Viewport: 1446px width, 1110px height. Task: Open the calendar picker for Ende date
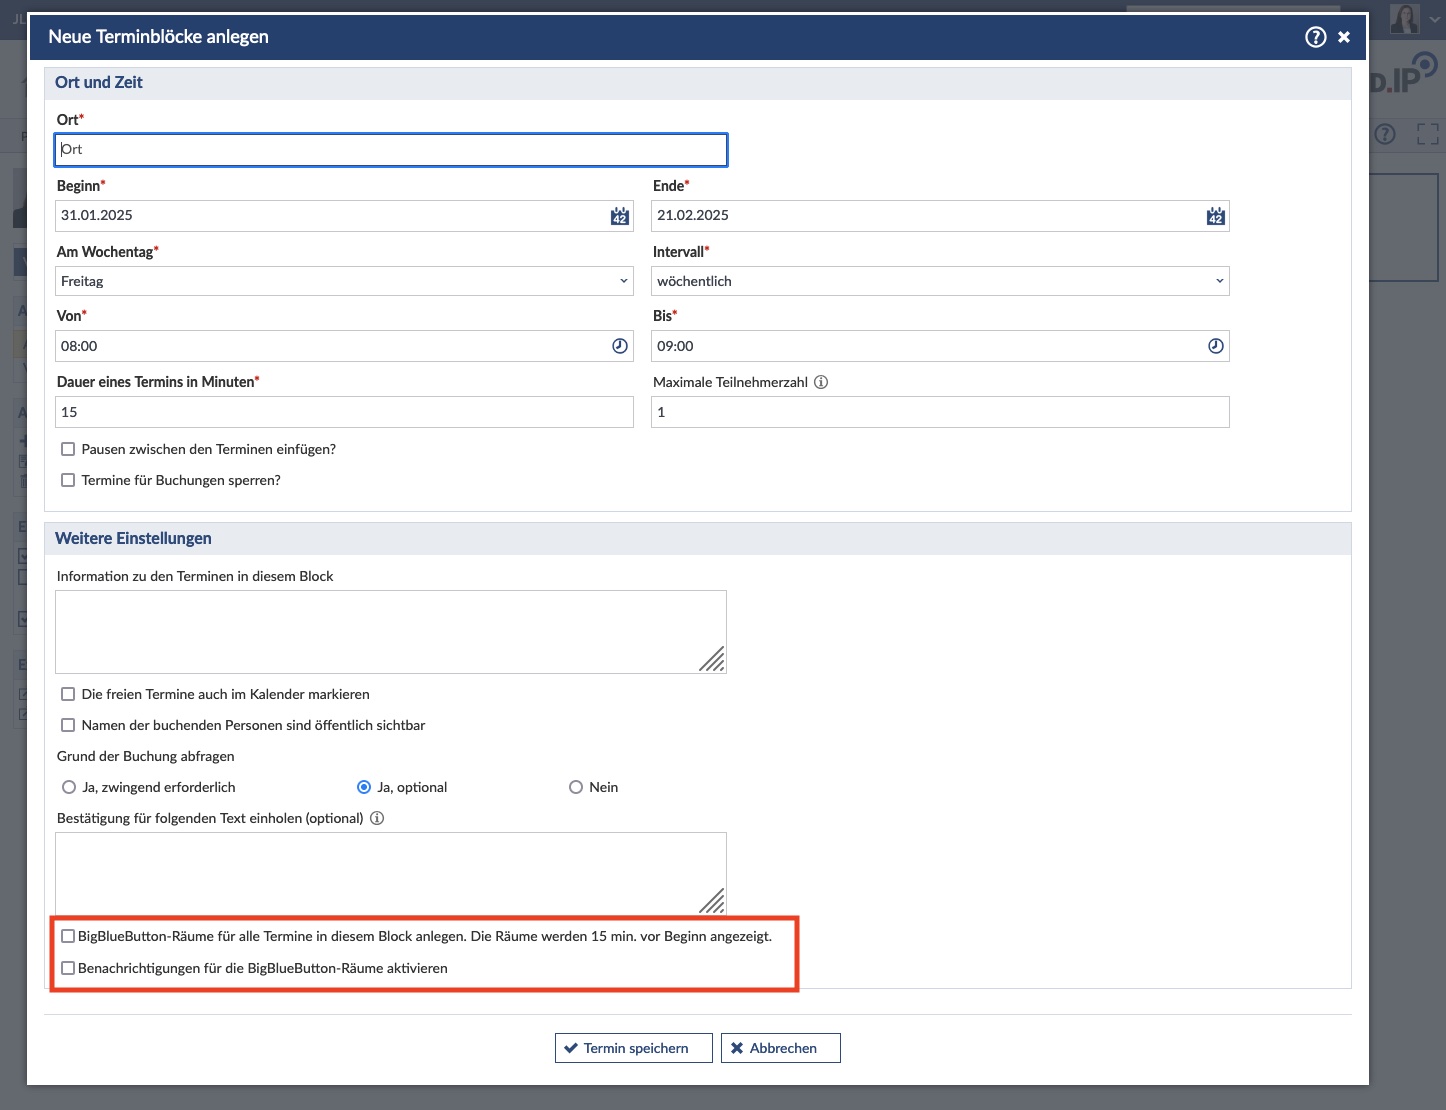1215,216
